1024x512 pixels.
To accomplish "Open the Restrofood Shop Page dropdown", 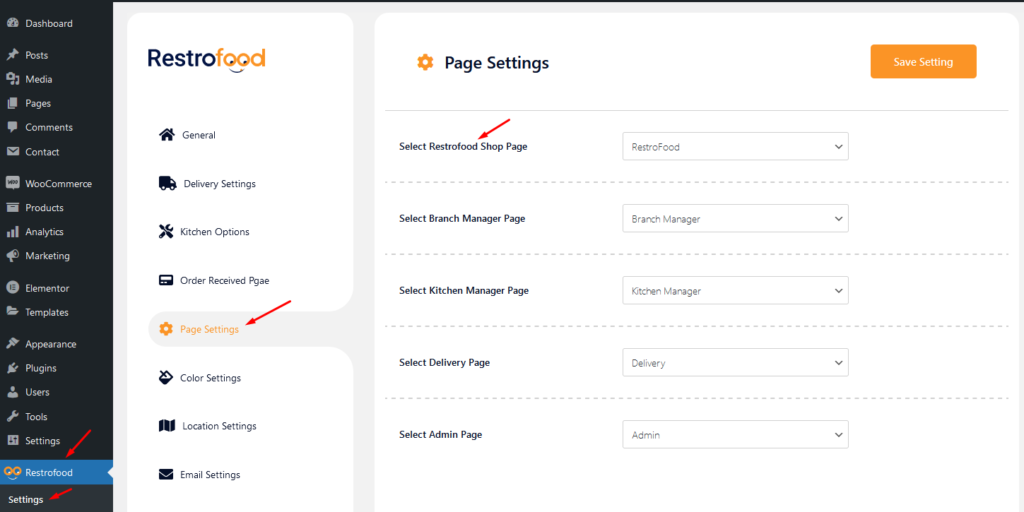I will 735,146.
